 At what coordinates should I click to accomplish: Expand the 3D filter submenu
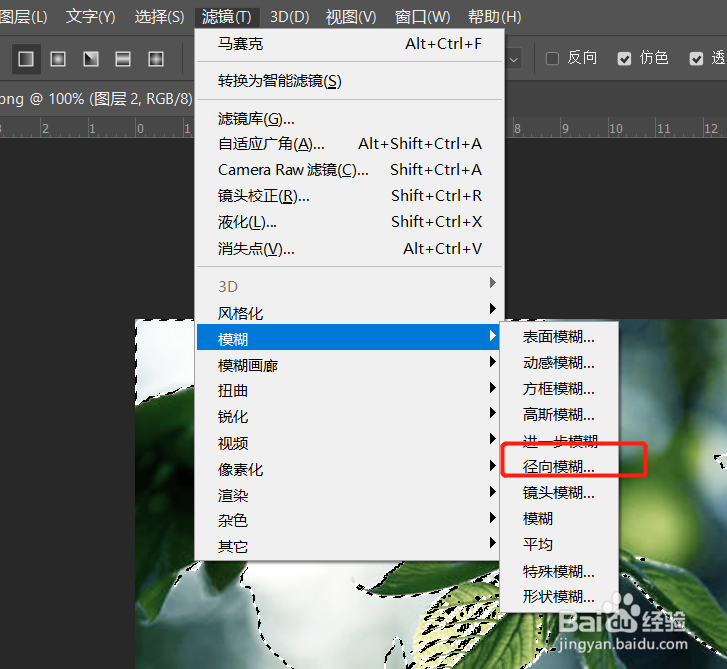[350, 286]
